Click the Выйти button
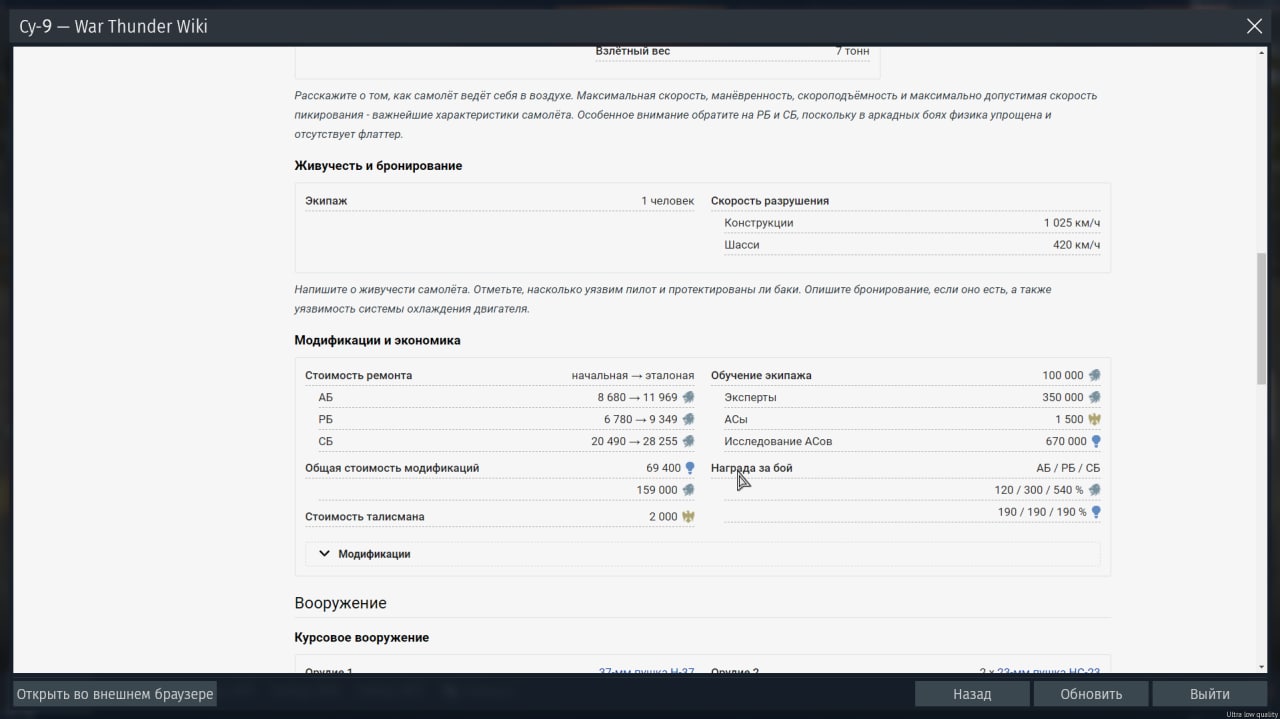The image size is (1280, 719). tap(1210, 694)
